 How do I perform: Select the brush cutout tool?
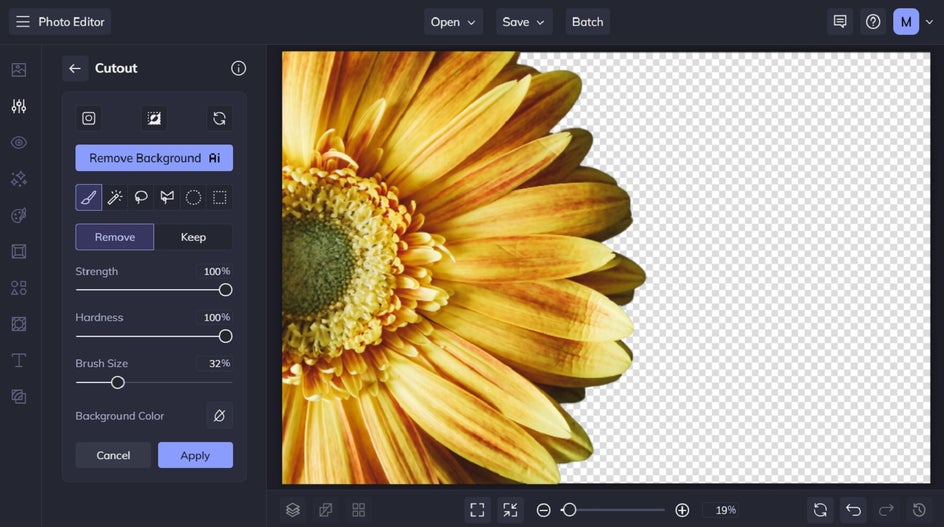click(x=89, y=198)
